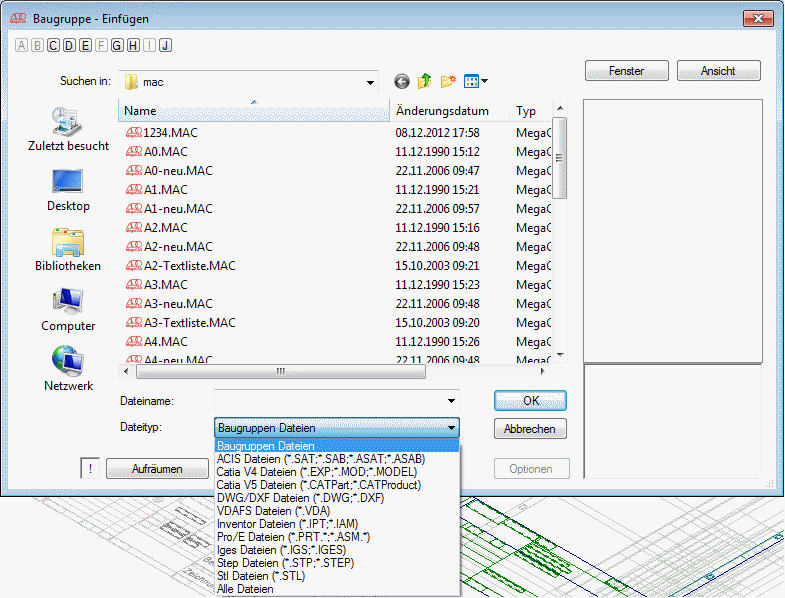This screenshot has height=598, width=785.
Task: Click into the Dateiname input field
Action: pos(329,401)
